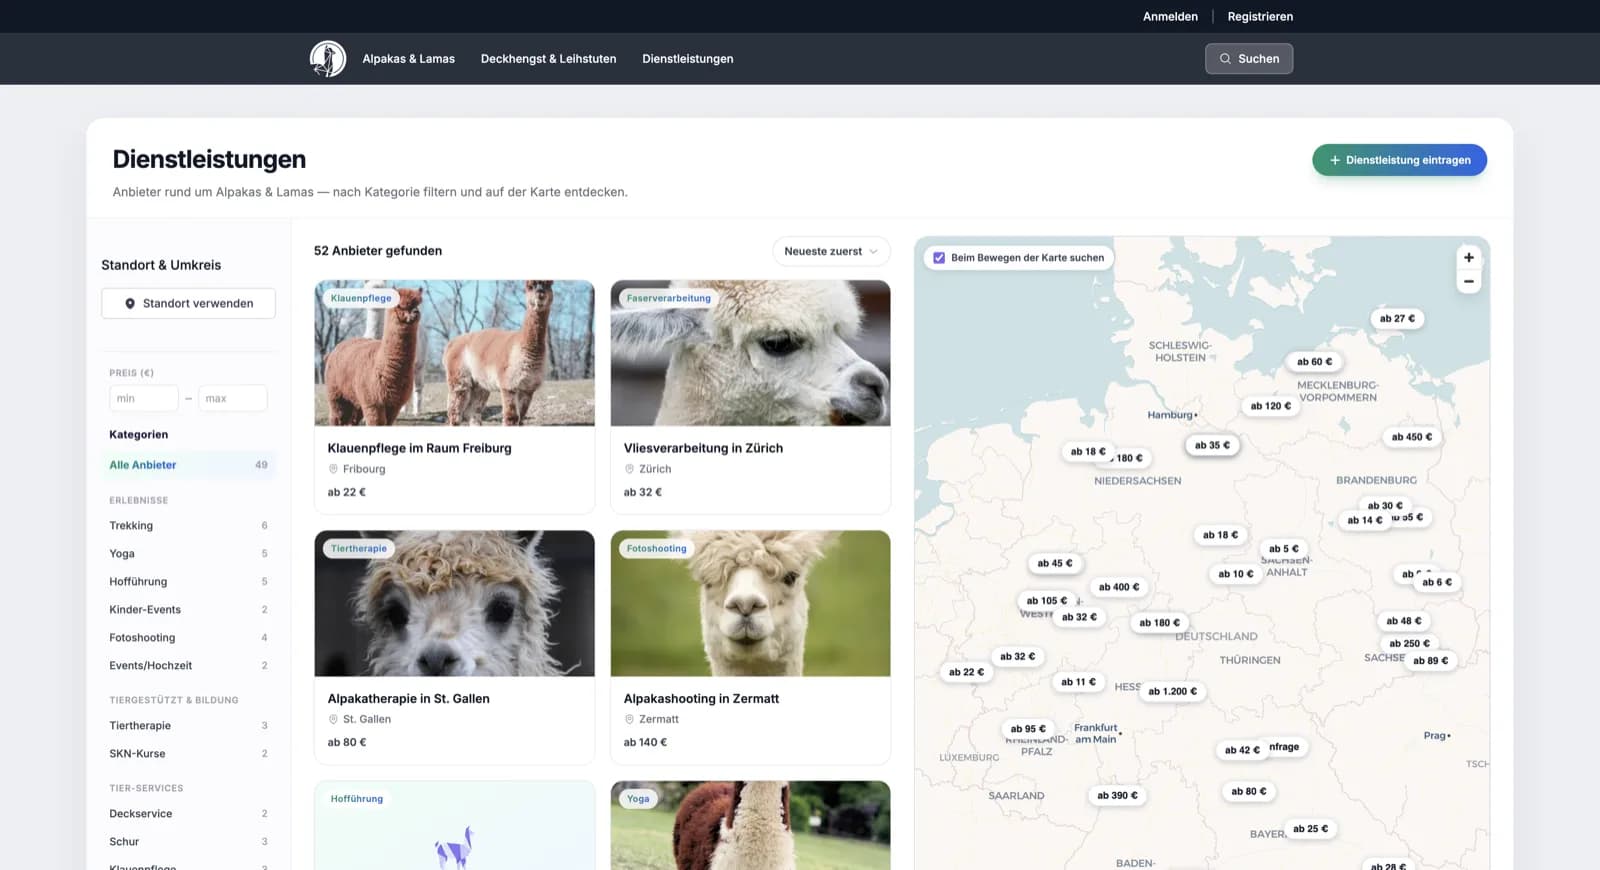This screenshot has width=1600, height=870.
Task: Open the map marker 'ab 120 €'
Action: coord(1270,406)
